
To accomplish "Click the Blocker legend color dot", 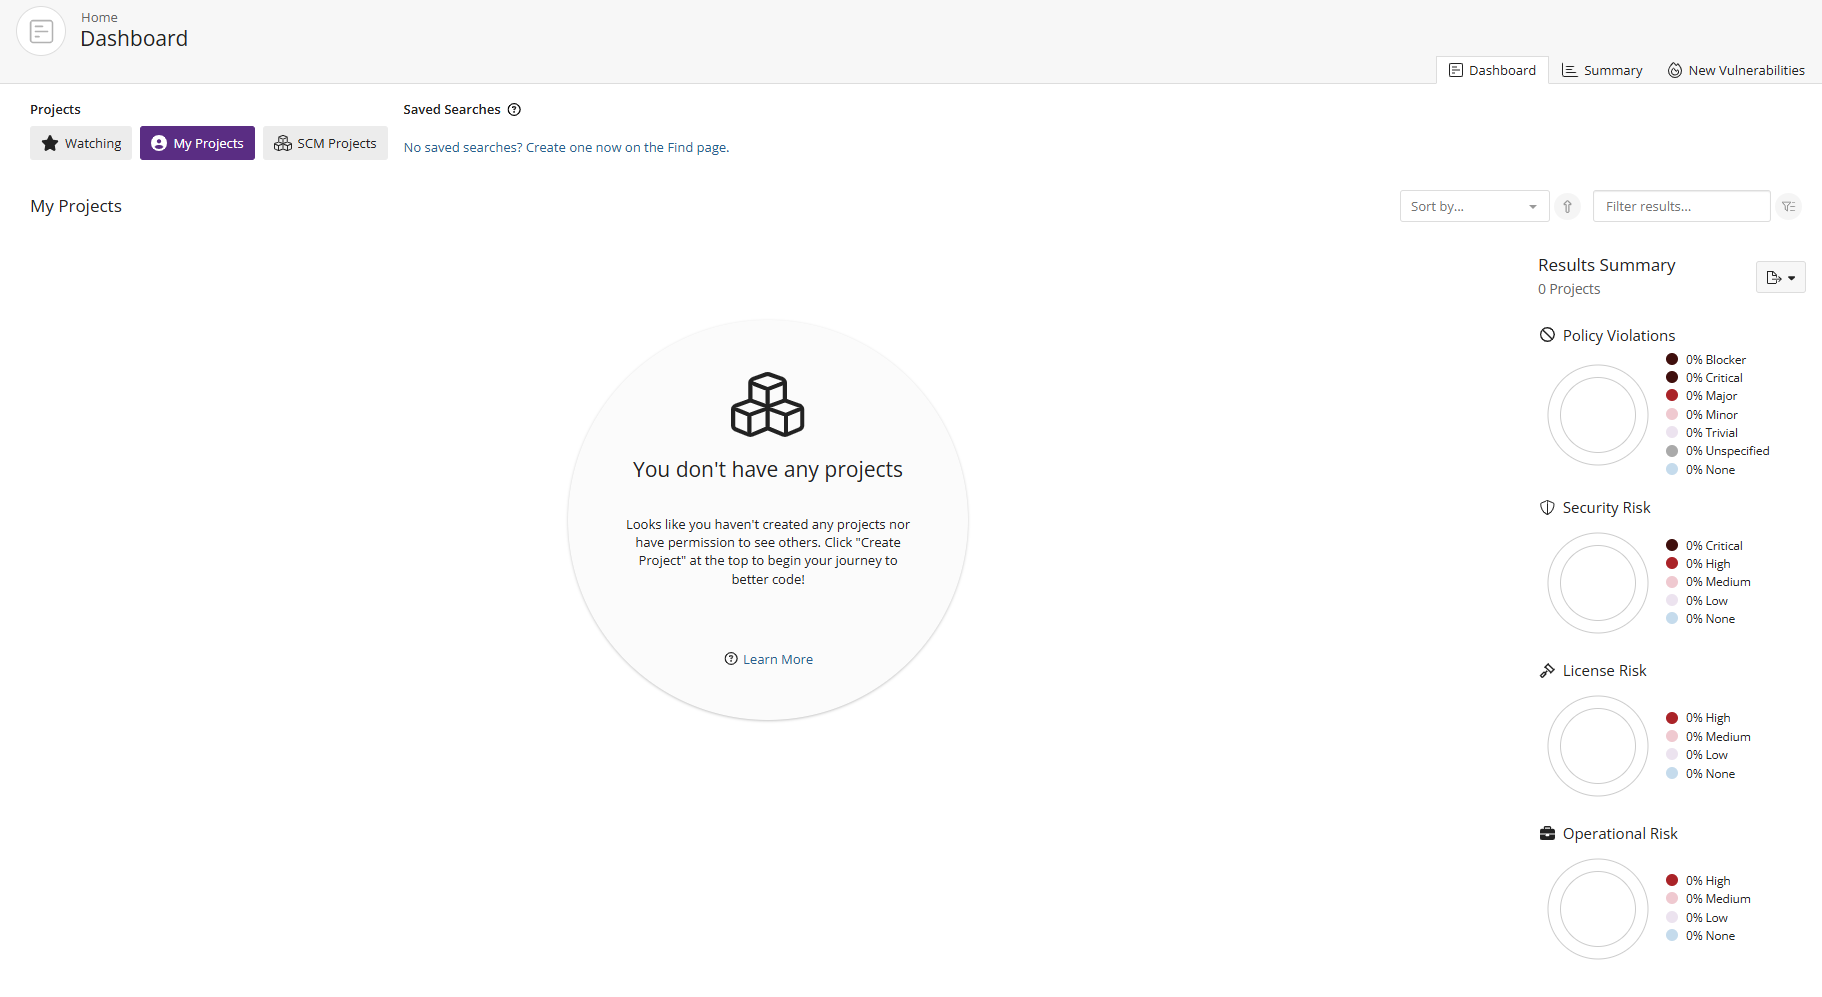I will (1671, 360).
